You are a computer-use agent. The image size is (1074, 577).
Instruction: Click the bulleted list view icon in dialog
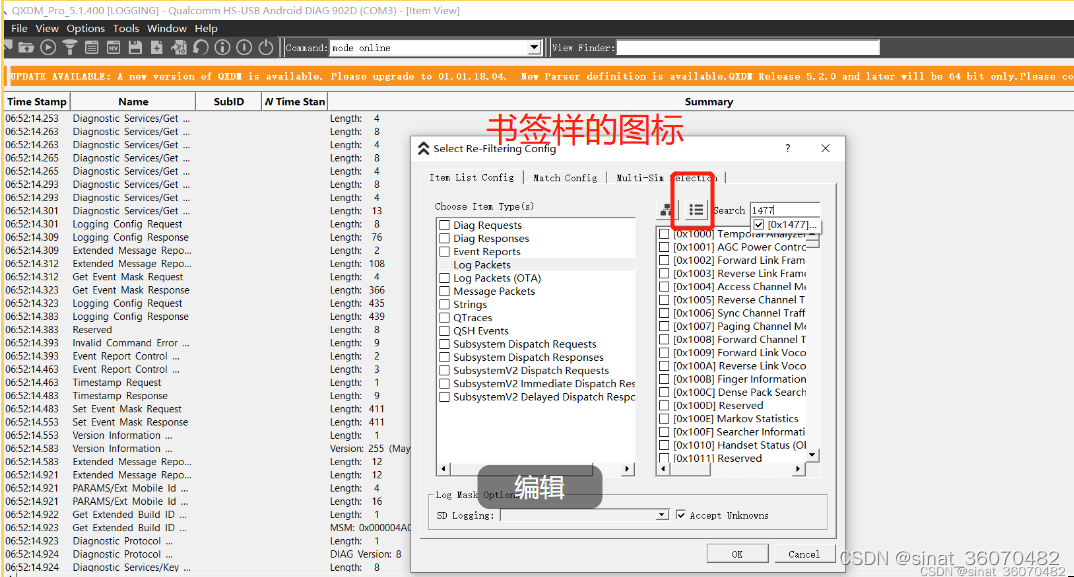pyautogui.click(x=696, y=210)
